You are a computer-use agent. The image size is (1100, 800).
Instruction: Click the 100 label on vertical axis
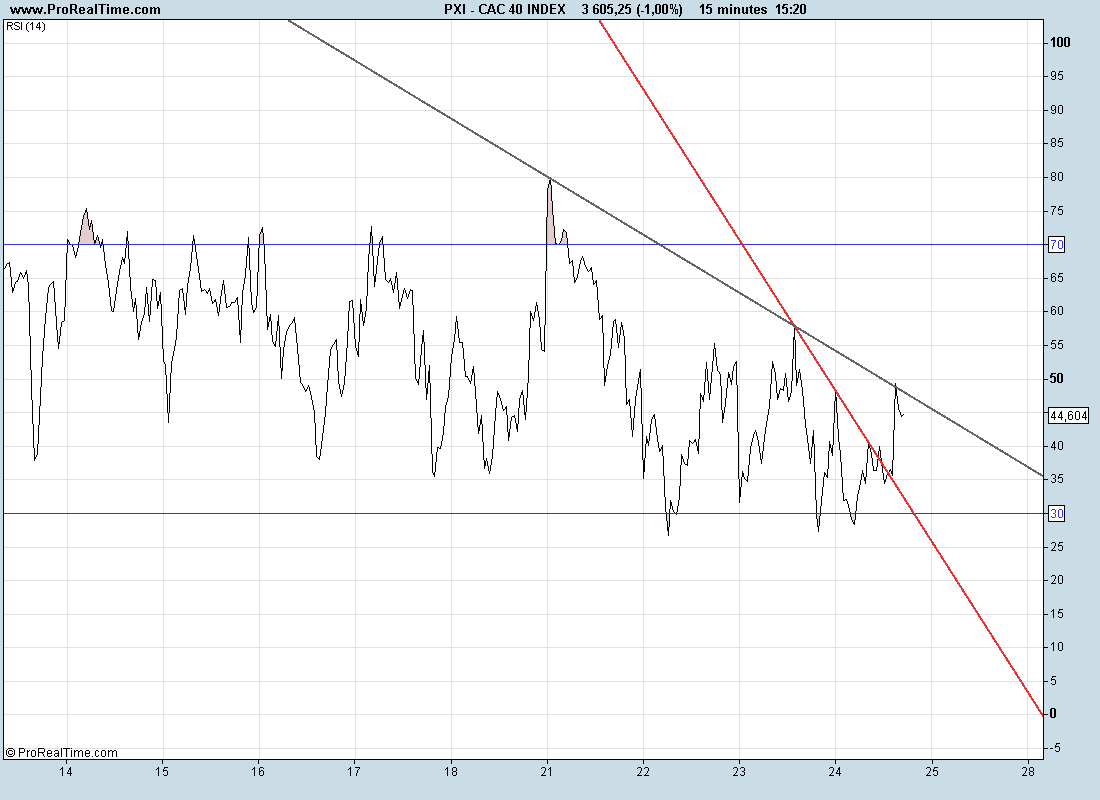coord(1060,42)
